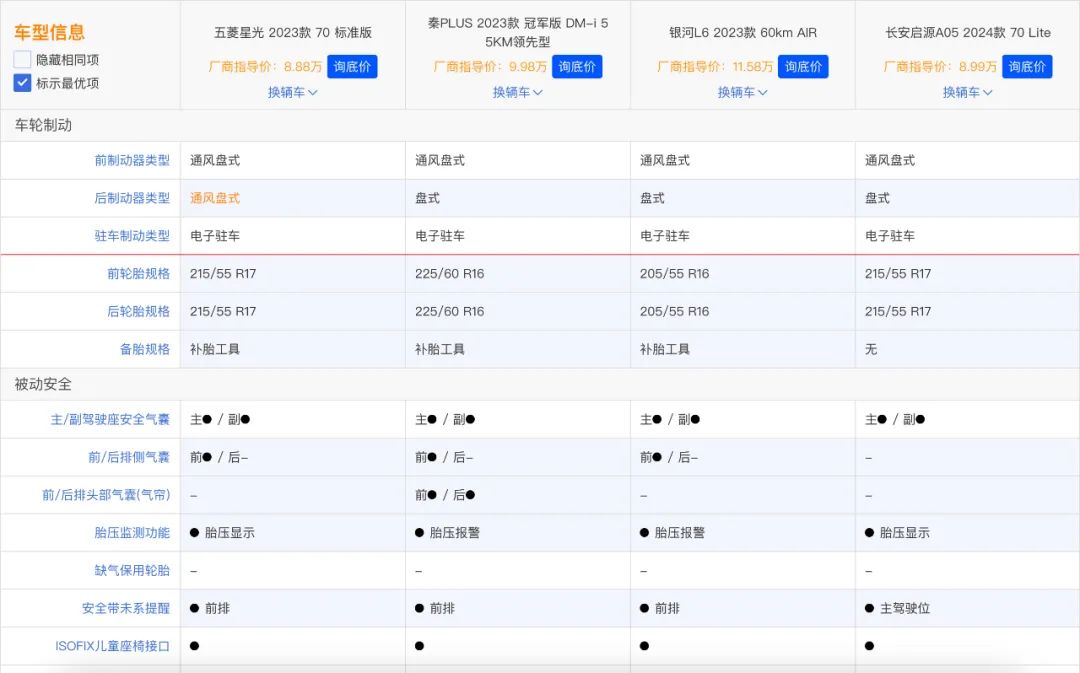Click the 缺气保用轮胎 parameter label
Image resolution: width=1080 pixels, height=673 pixels.
[x=132, y=571]
